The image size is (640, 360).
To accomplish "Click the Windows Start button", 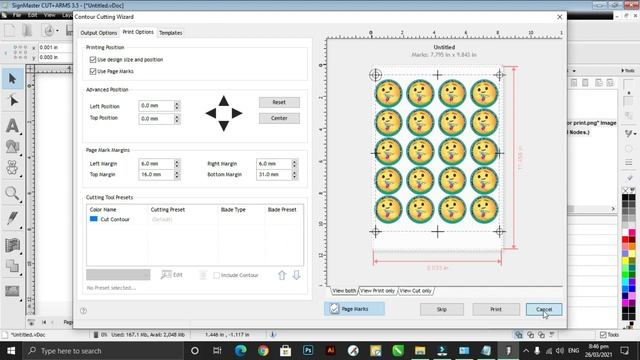I will [11, 351].
